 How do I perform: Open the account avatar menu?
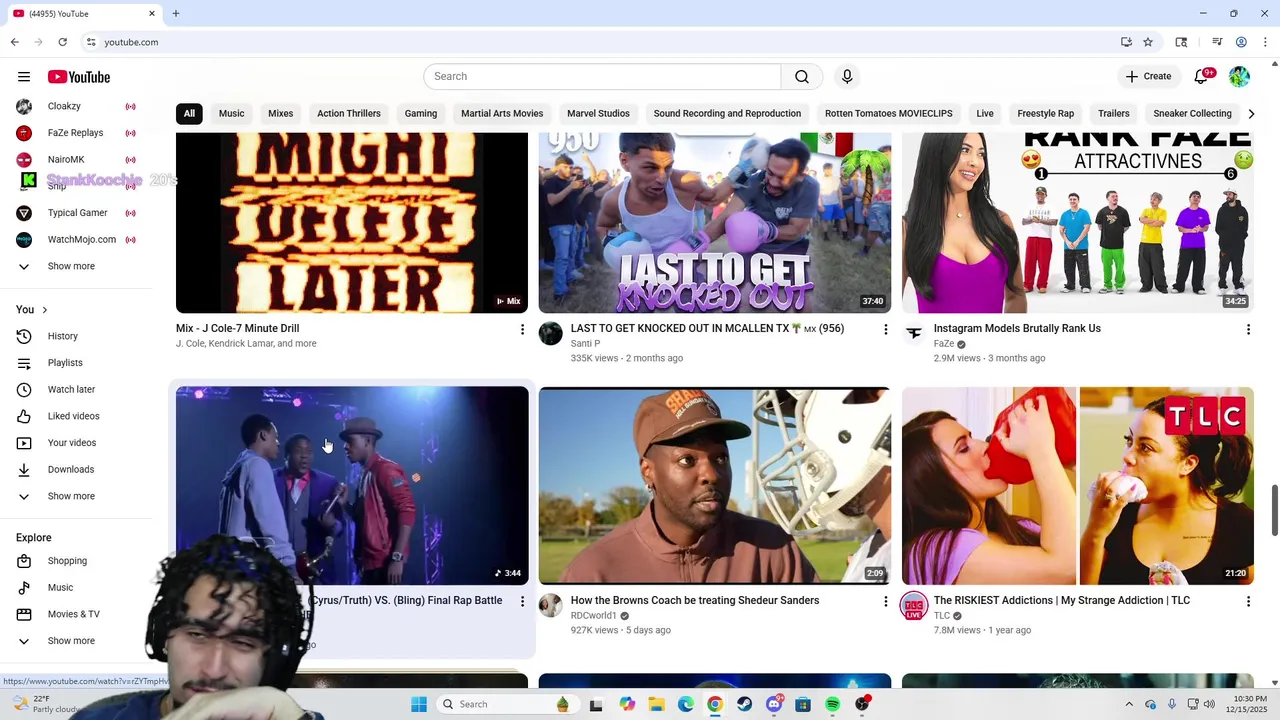coord(1240,77)
